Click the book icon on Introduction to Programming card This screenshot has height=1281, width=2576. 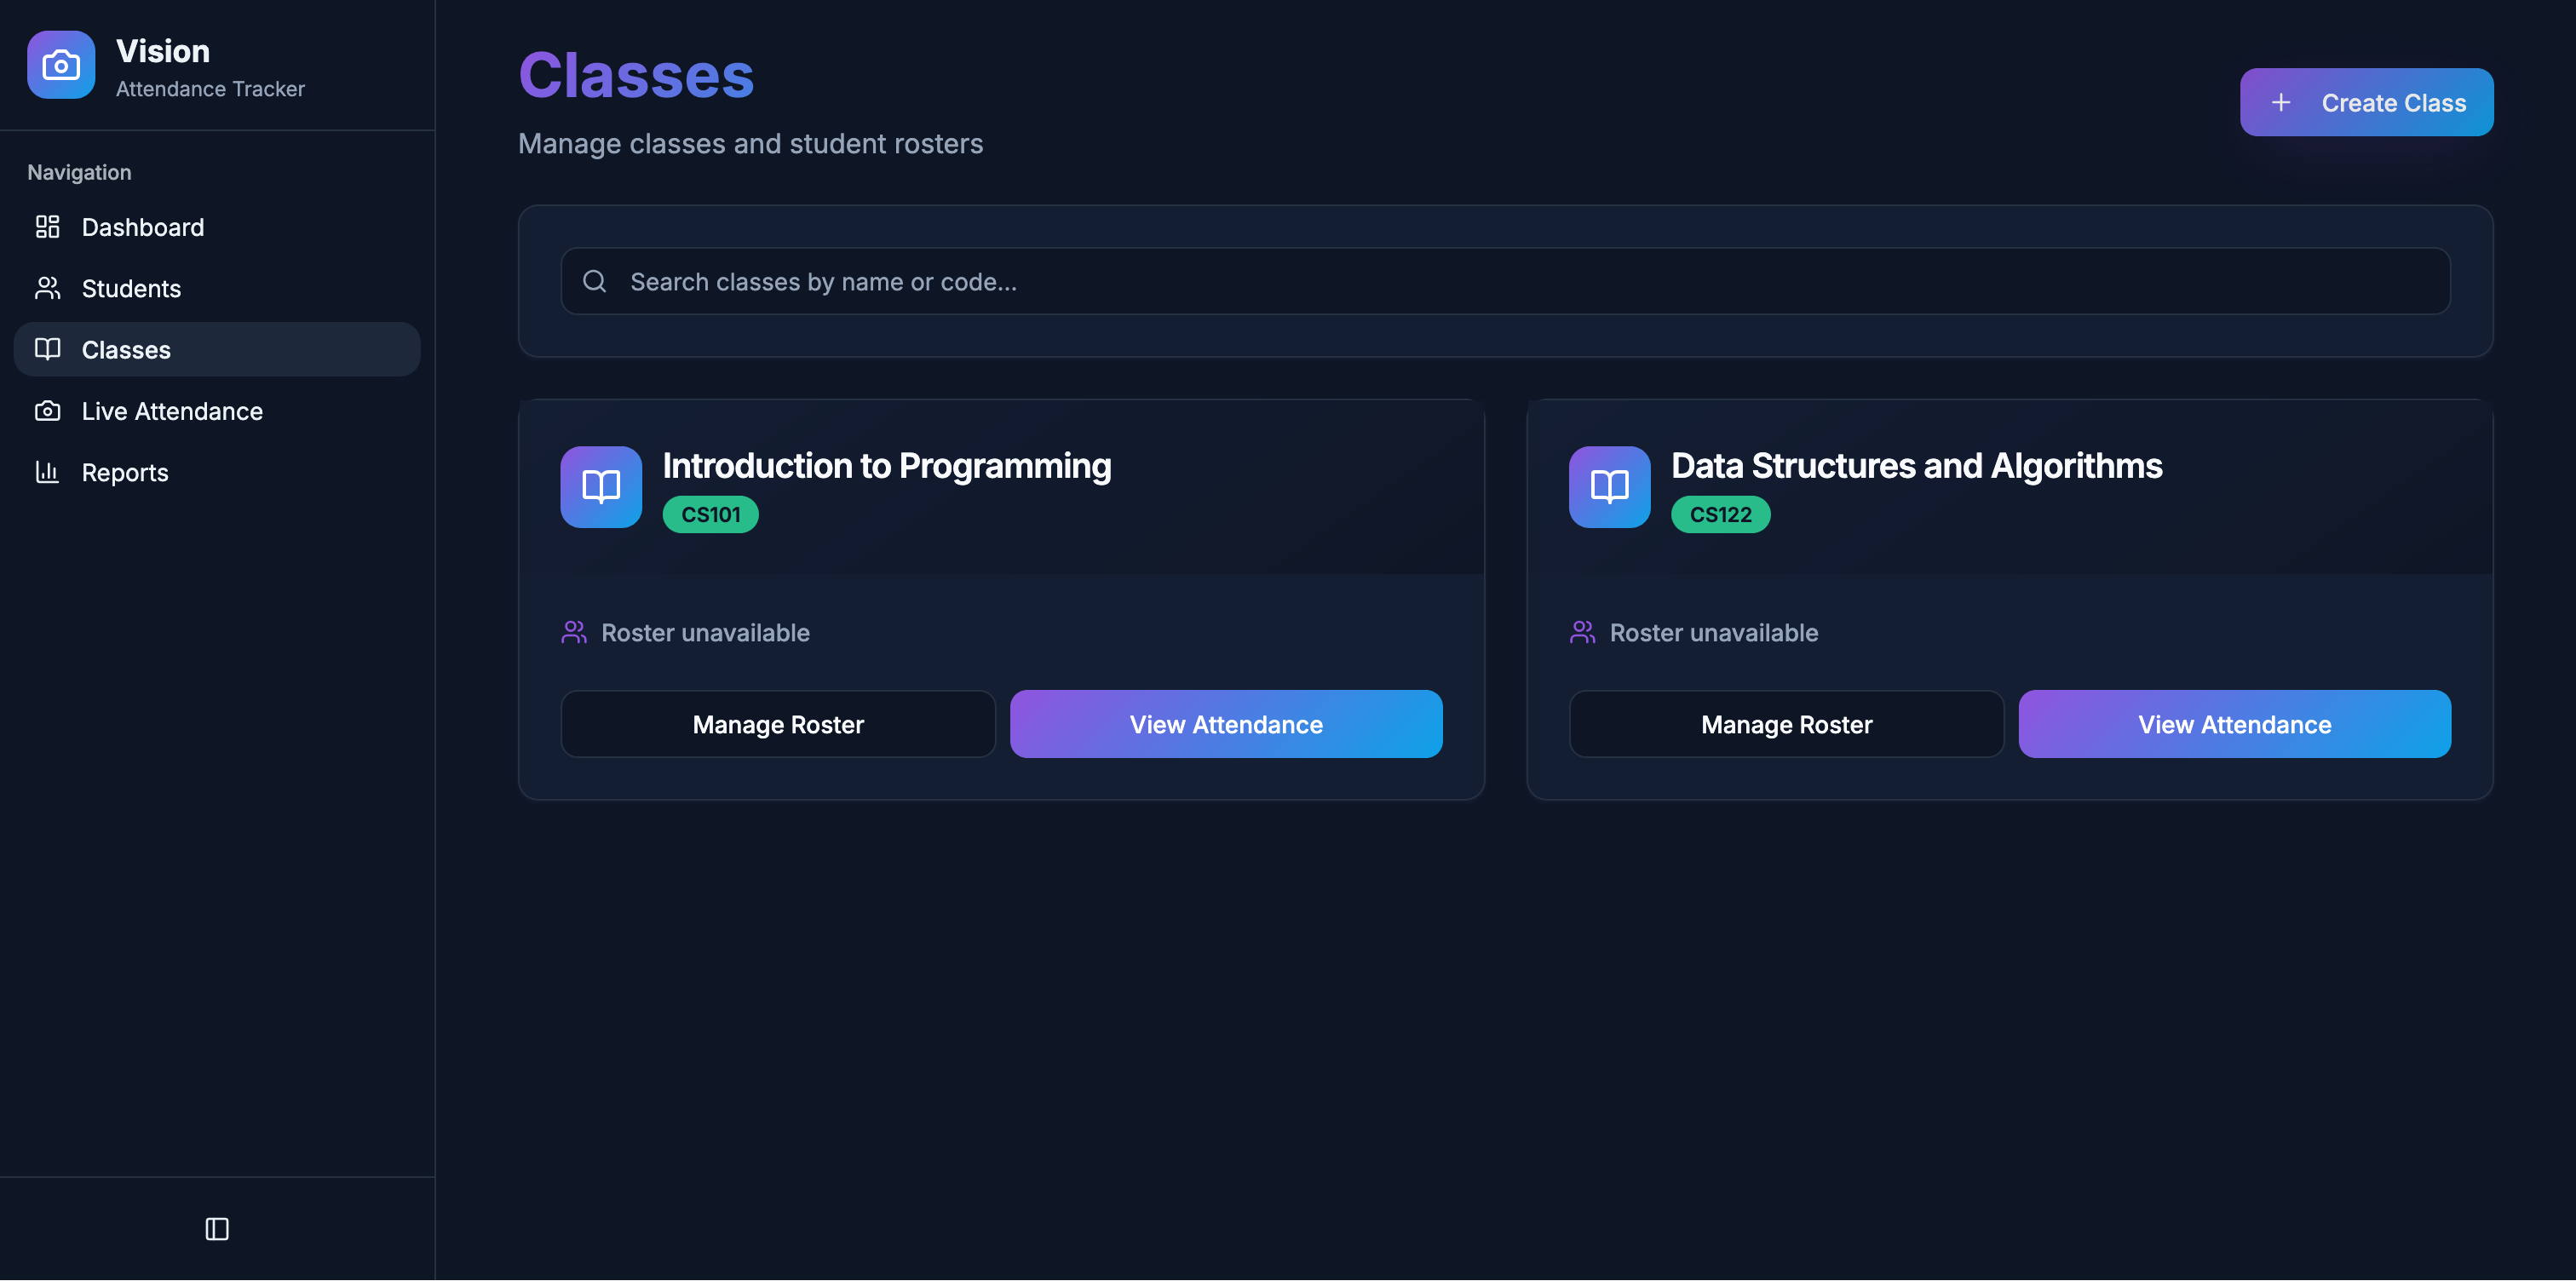tap(600, 487)
